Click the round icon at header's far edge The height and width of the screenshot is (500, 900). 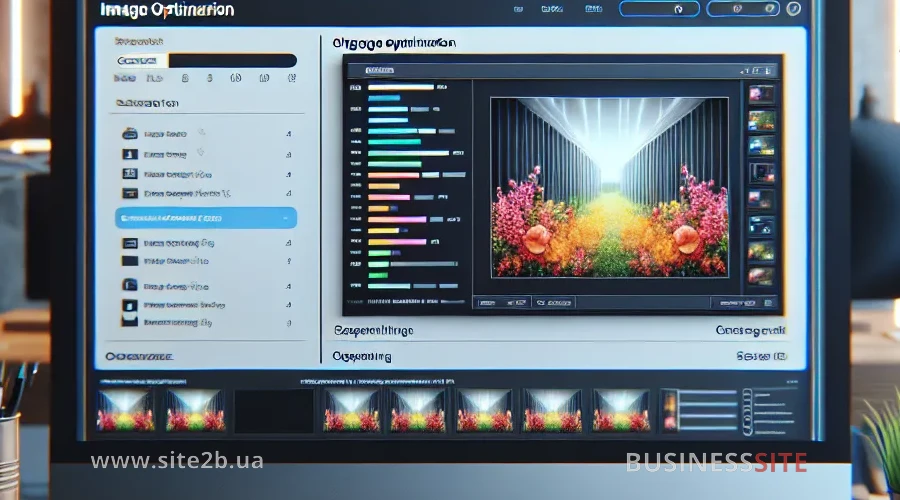click(794, 9)
